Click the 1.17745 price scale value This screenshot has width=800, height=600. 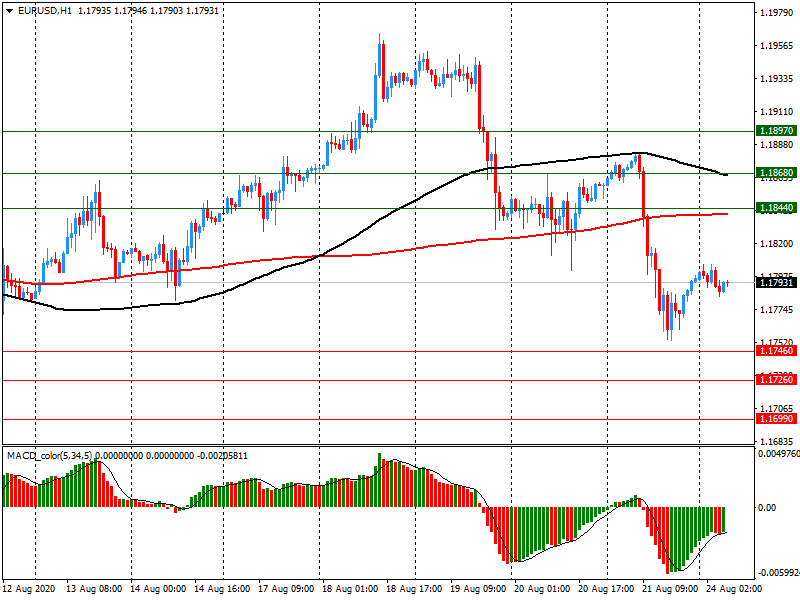[x=777, y=310]
